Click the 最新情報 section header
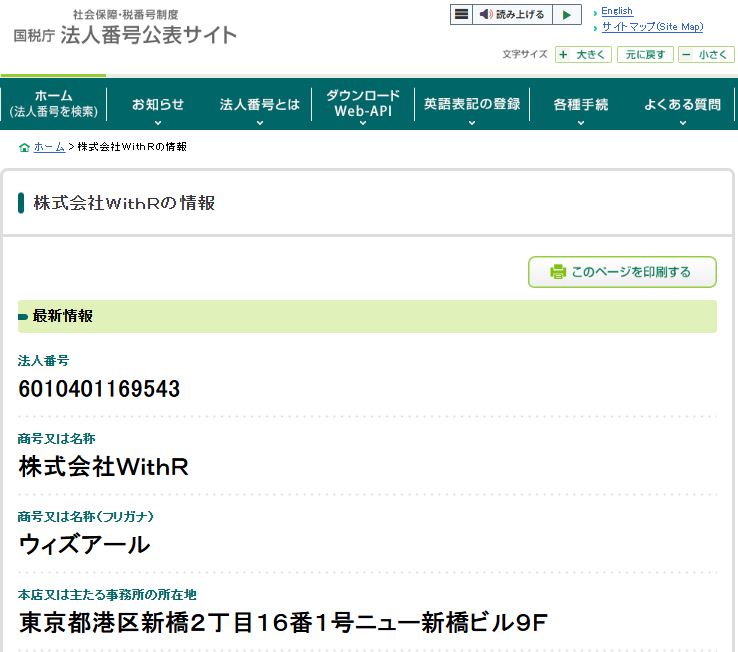The height and width of the screenshot is (652, 738). pos(367,316)
